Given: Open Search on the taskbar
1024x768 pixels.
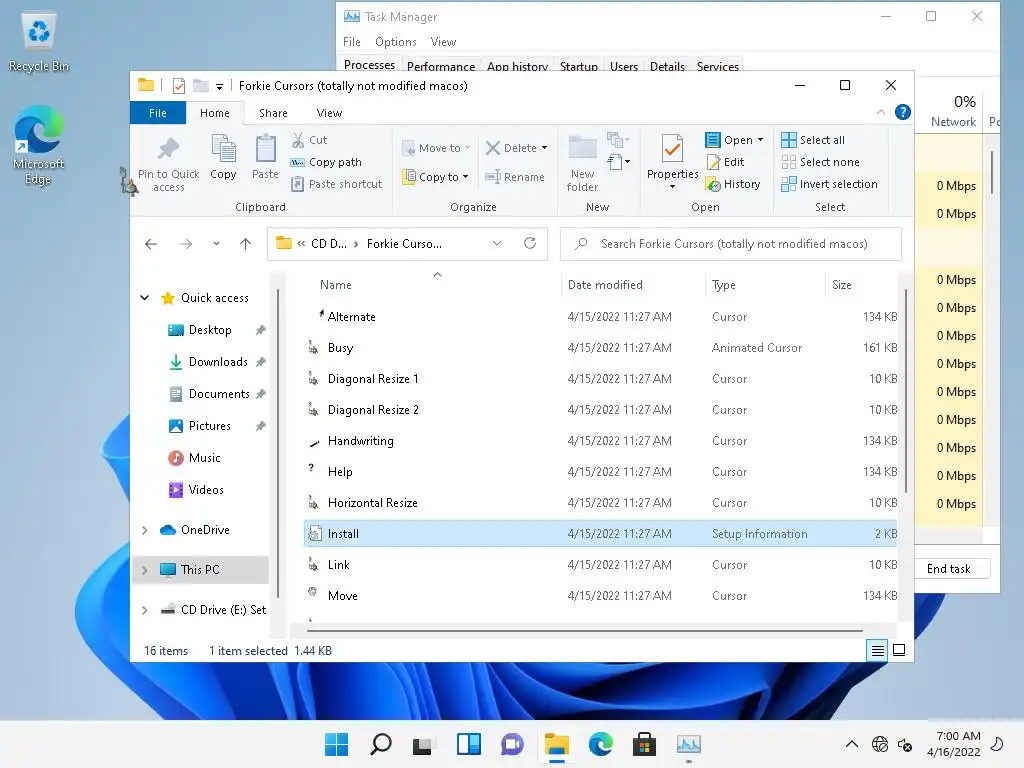Looking at the screenshot, I should 381,744.
